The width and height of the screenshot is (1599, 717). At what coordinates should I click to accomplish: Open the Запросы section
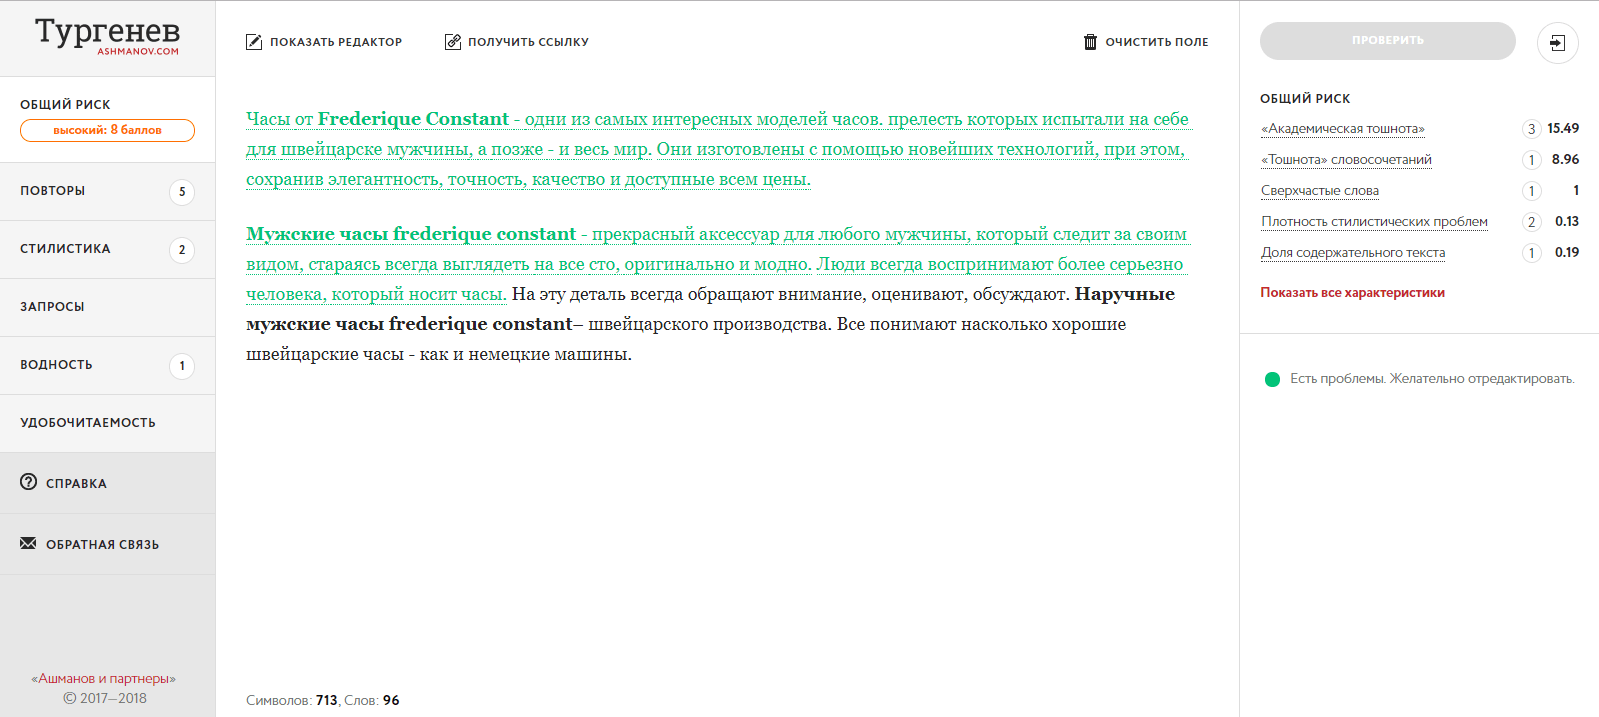53,307
